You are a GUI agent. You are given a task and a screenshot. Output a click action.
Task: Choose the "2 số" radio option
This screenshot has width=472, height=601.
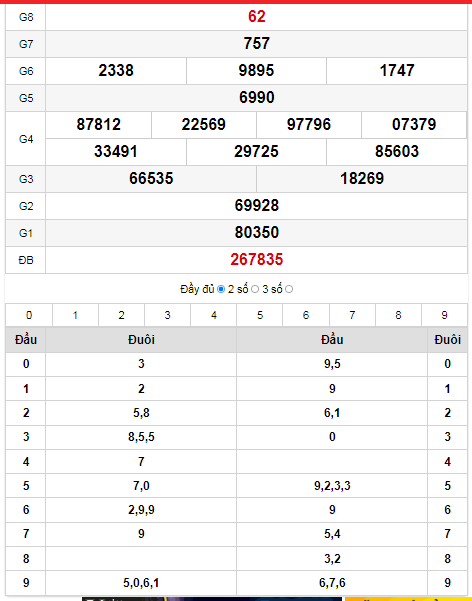pos(255,289)
